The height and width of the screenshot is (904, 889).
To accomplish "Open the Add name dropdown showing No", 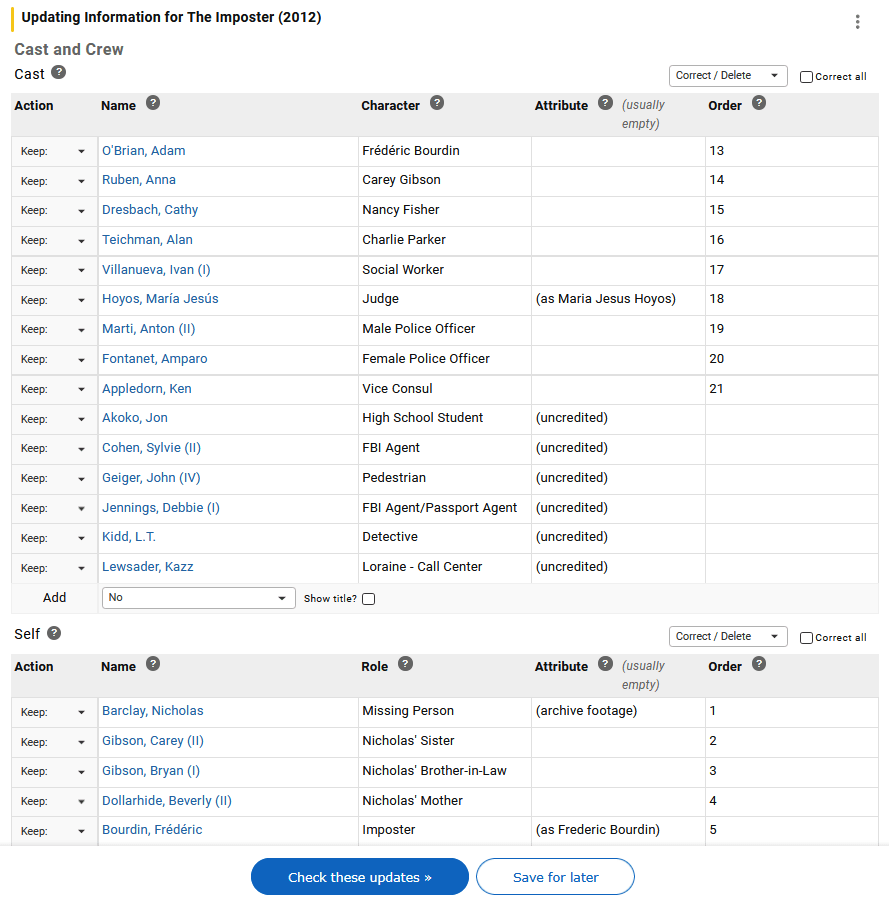I will 198,597.
